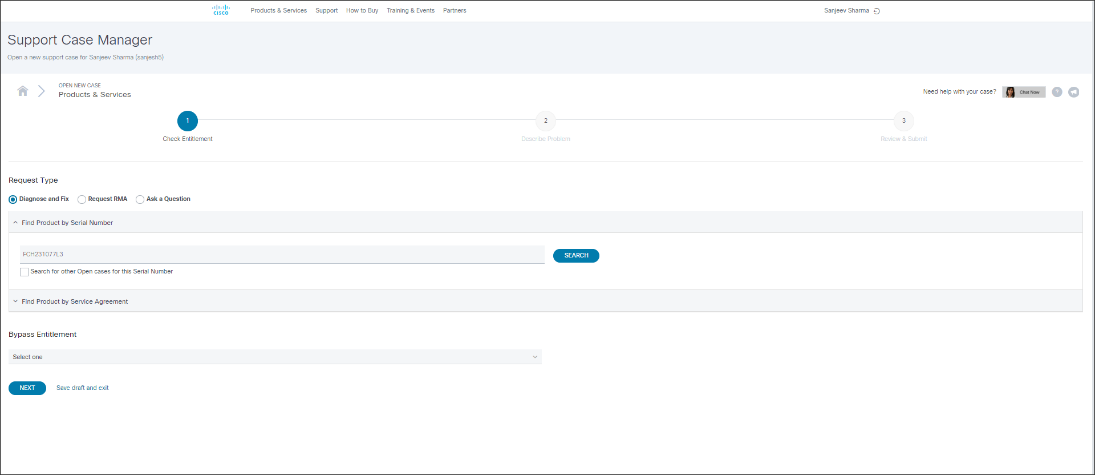
Task: Open the Partners menu
Action: [x=455, y=10]
